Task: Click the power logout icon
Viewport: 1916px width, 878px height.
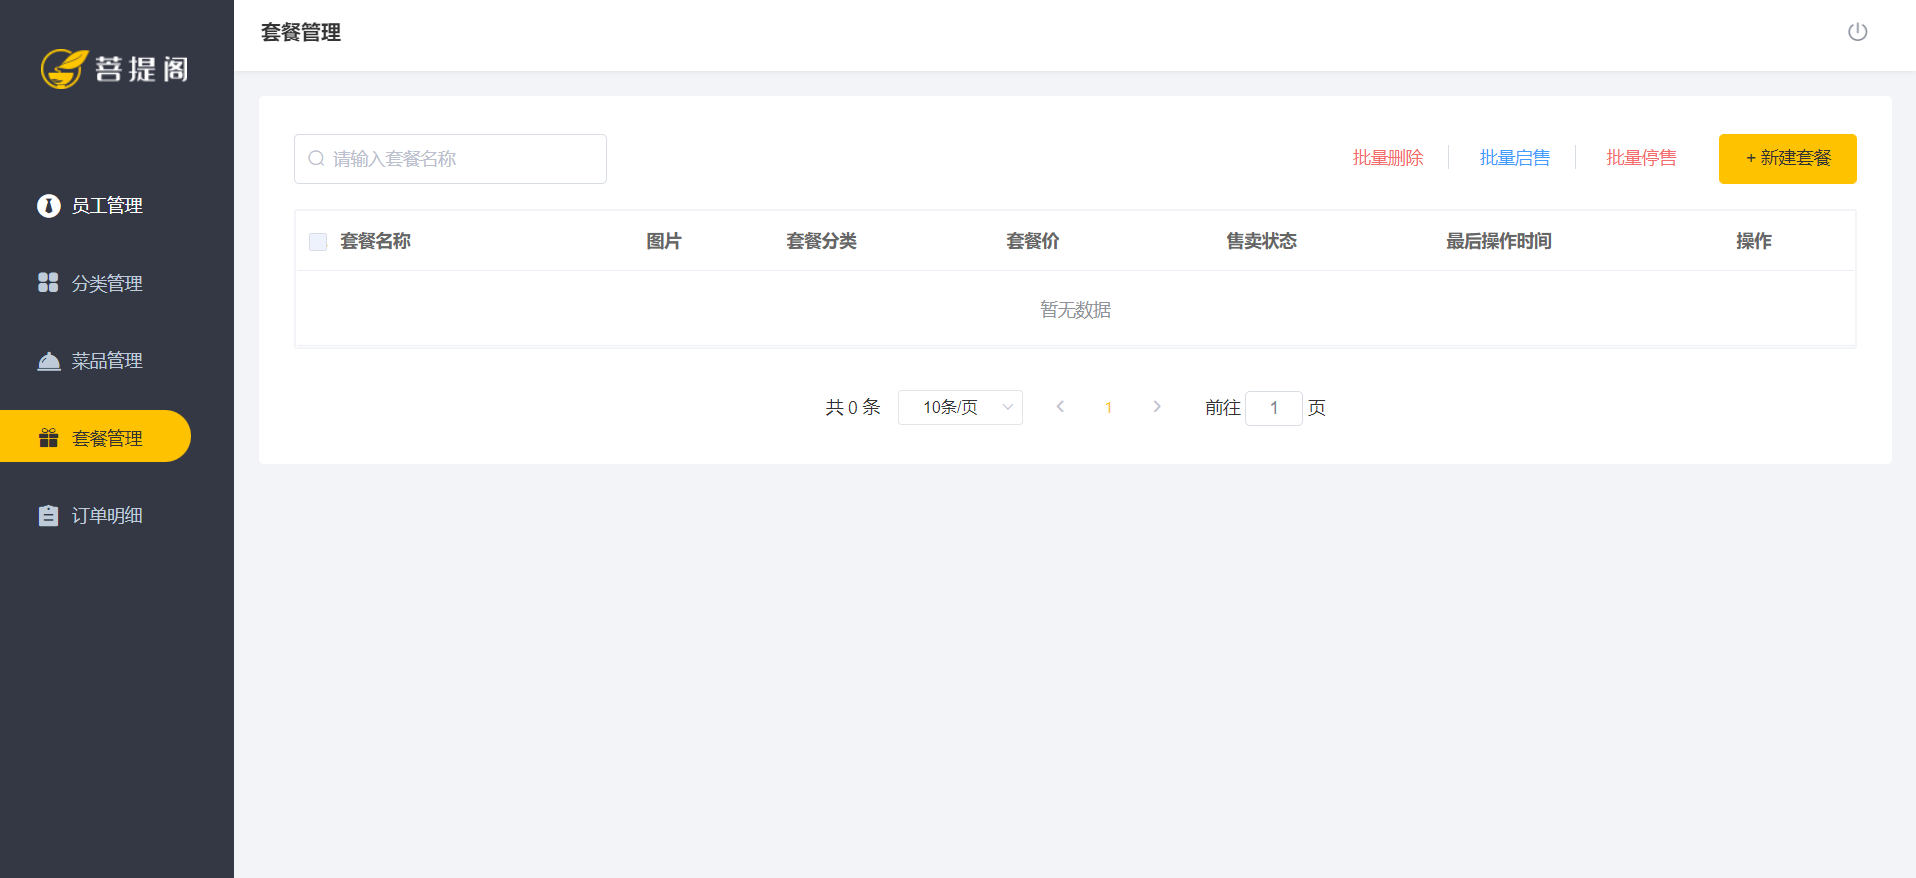Action: pyautogui.click(x=1857, y=32)
